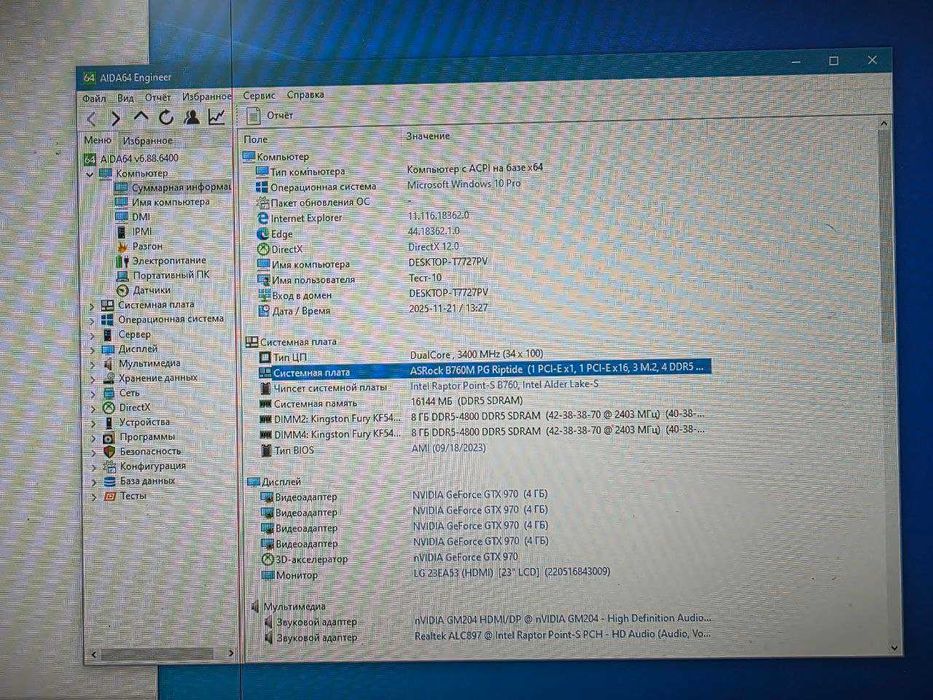Image resolution: width=933 pixels, height=700 pixels.
Task: Expand the Сервер tree node
Action: click(x=92, y=336)
